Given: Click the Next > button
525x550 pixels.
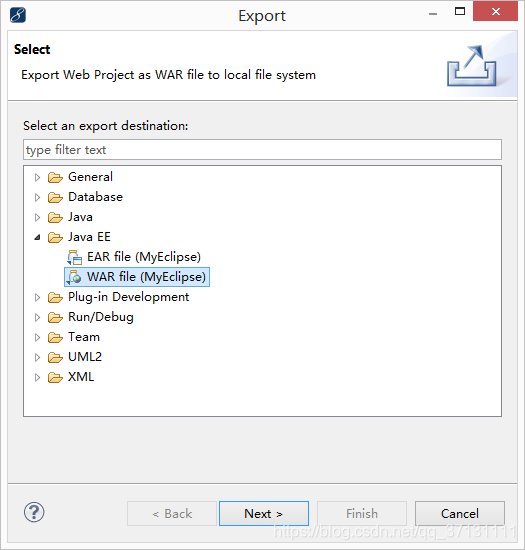Looking at the screenshot, I should click(x=264, y=514).
